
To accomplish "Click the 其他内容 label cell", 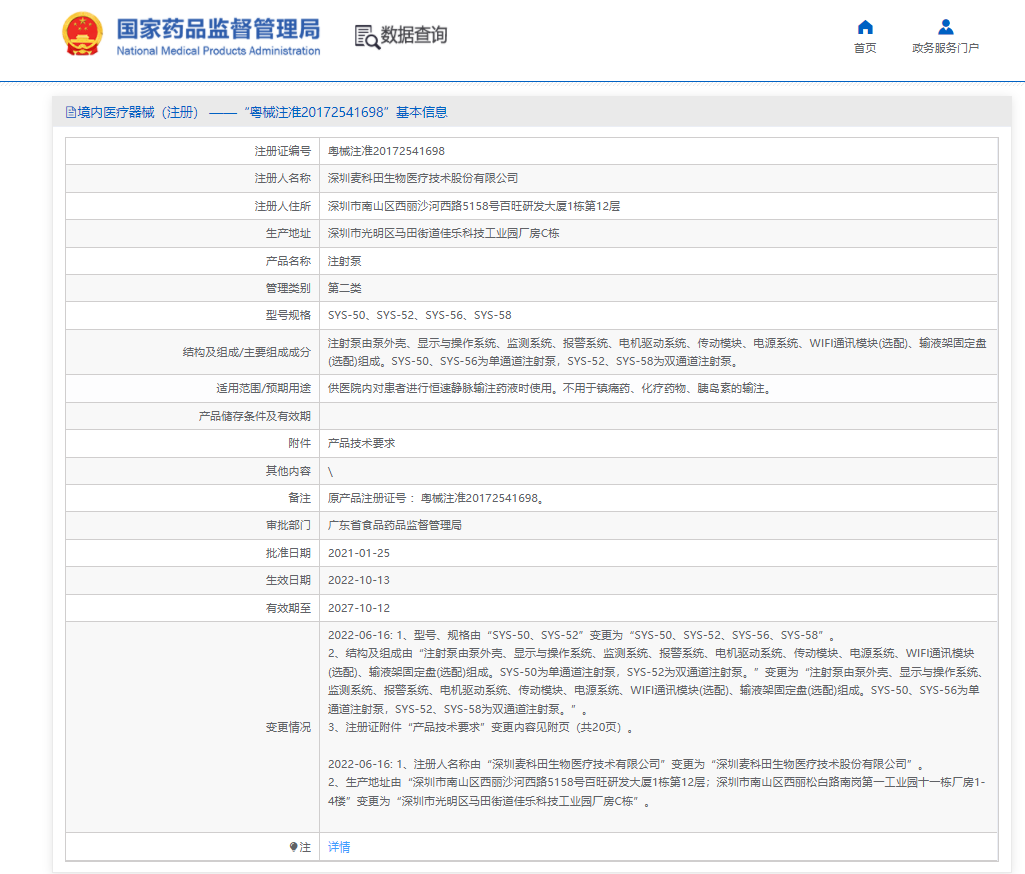I will [192, 471].
